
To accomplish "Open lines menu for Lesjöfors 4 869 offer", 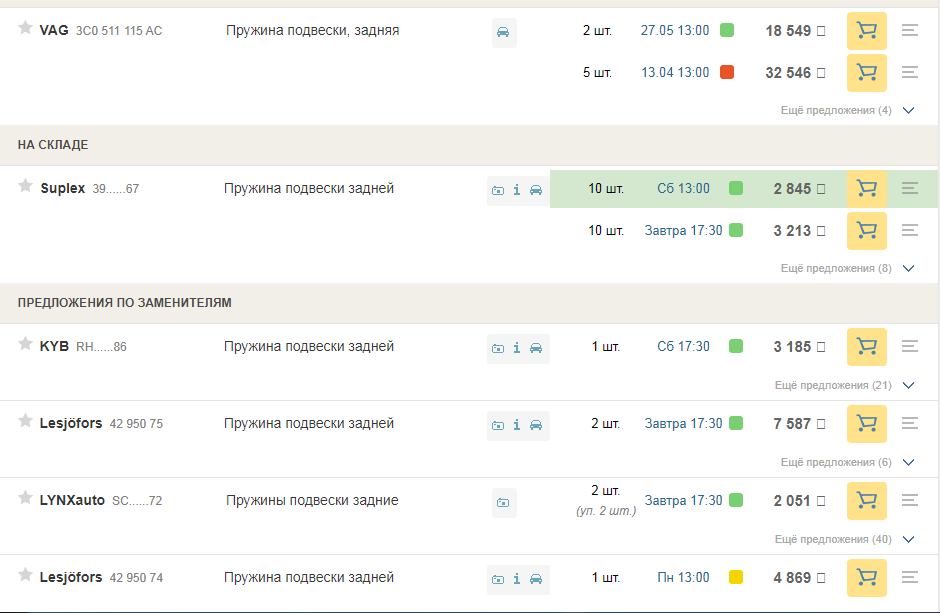I will pyautogui.click(x=909, y=577).
